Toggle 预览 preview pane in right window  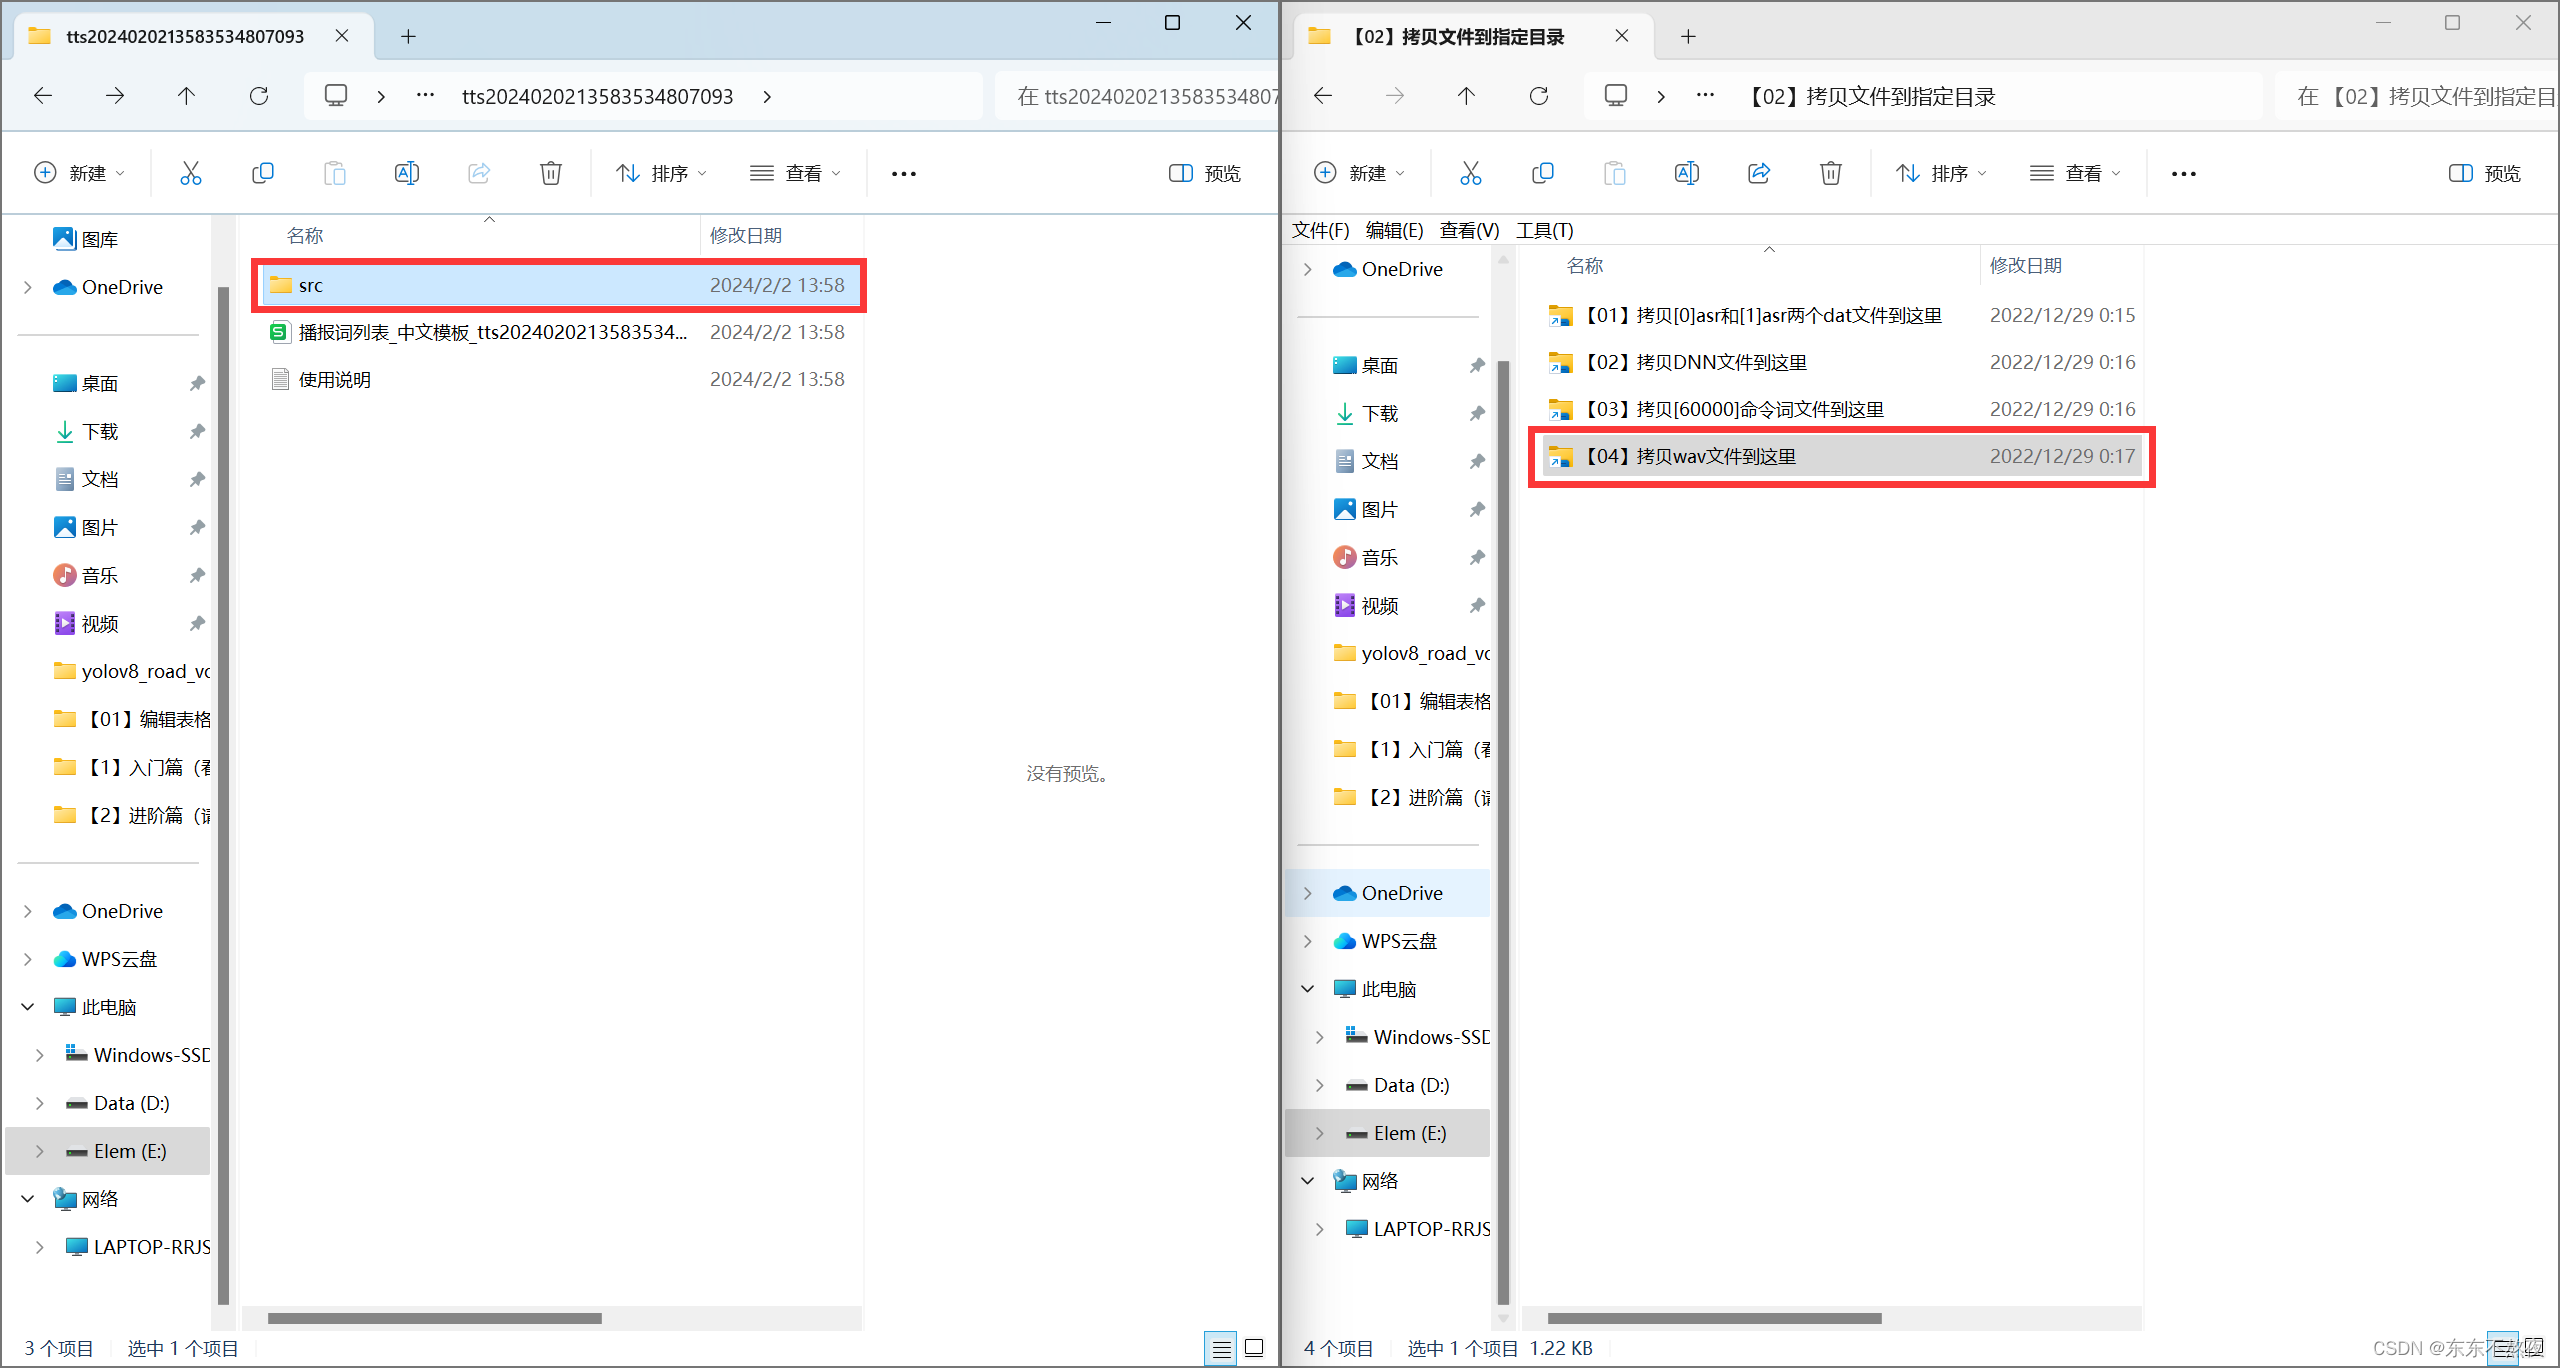coord(2484,174)
